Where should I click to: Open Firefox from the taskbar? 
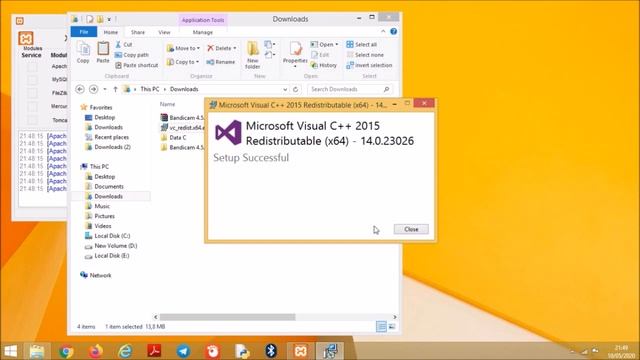point(96,351)
